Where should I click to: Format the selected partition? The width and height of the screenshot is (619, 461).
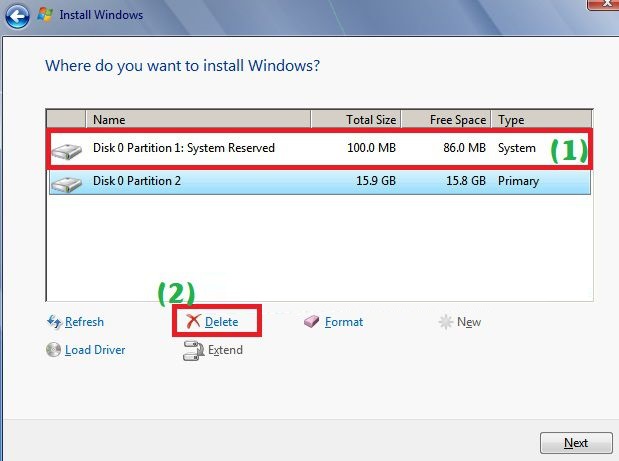point(344,322)
